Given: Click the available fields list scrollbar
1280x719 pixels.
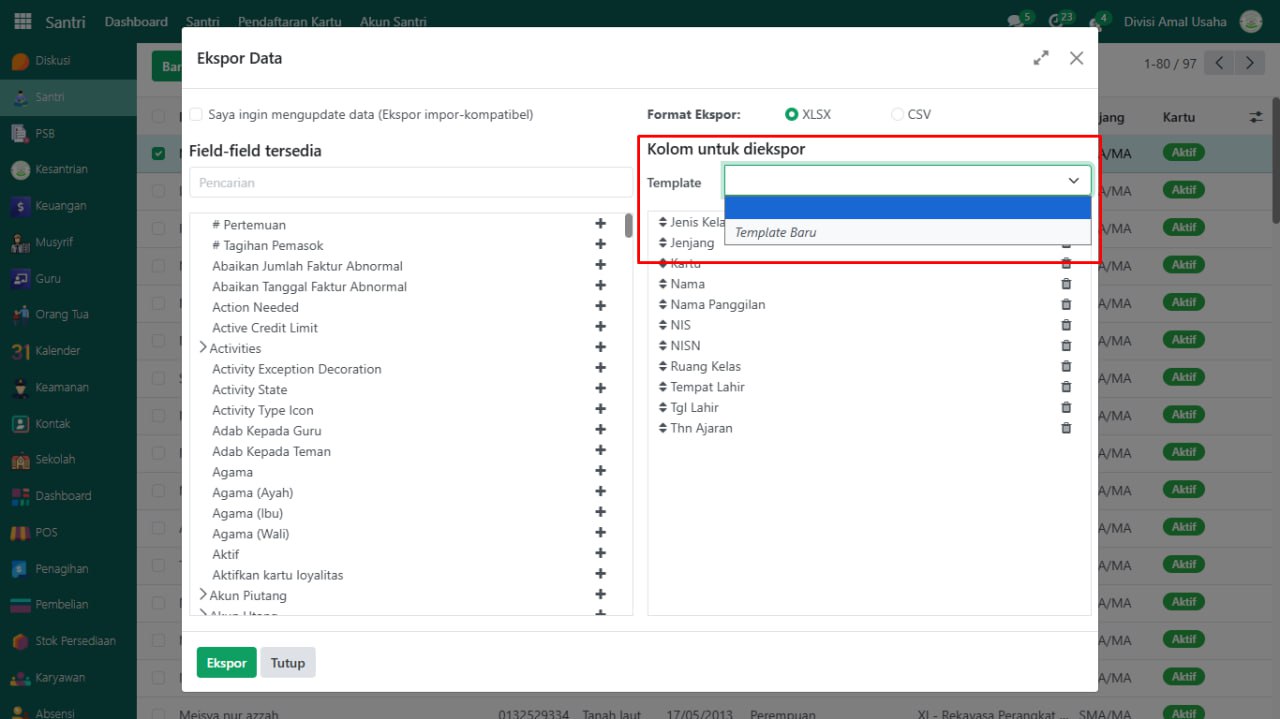Looking at the screenshot, I should click(x=628, y=226).
